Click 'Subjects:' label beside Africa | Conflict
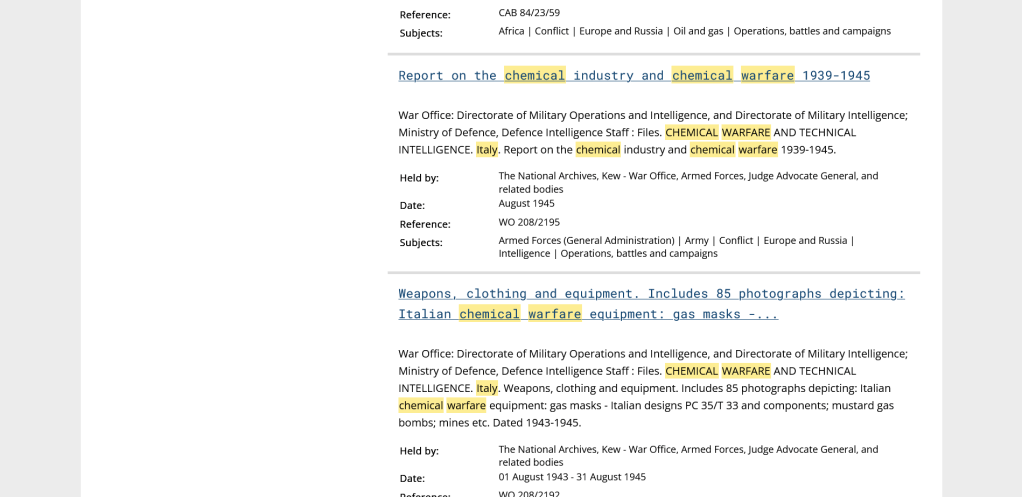 pos(421,33)
